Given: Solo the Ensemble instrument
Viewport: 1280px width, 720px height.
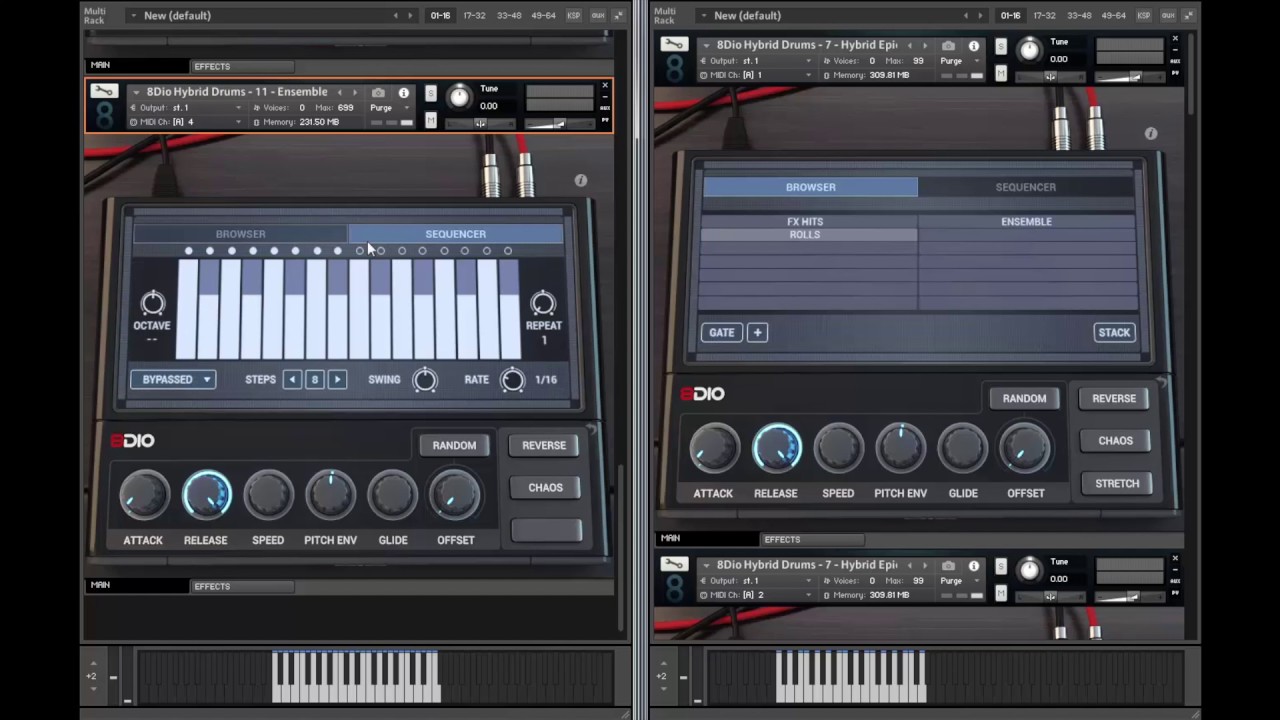Looking at the screenshot, I should coord(430,93).
